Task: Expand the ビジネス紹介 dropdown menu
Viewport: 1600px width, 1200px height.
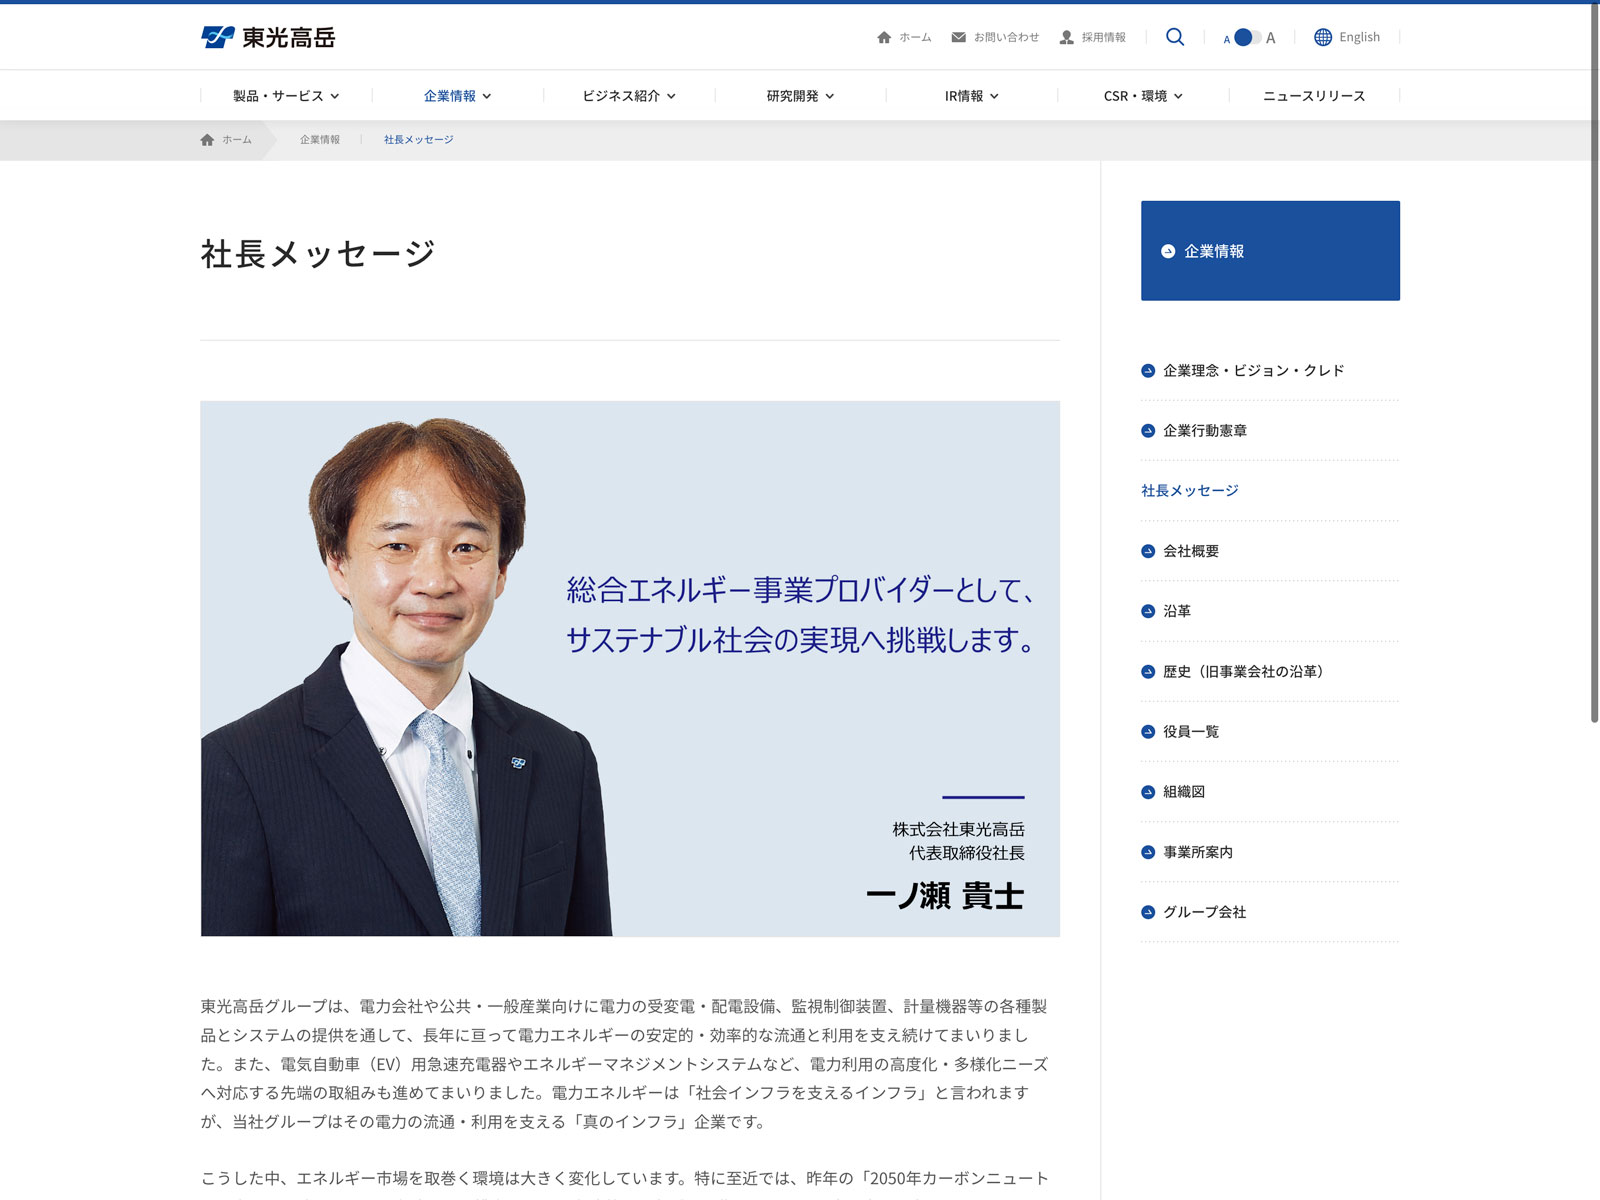Action: [x=629, y=96]
